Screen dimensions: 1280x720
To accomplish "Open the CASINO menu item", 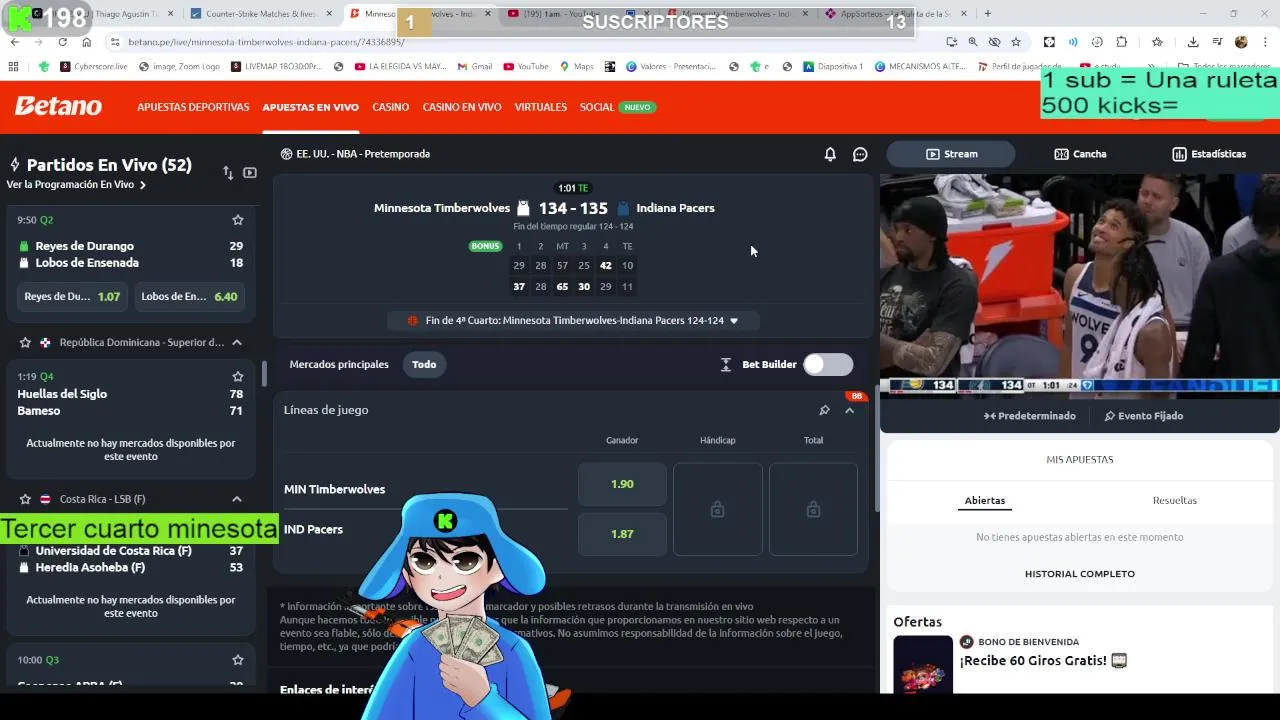I will (390, 107).
